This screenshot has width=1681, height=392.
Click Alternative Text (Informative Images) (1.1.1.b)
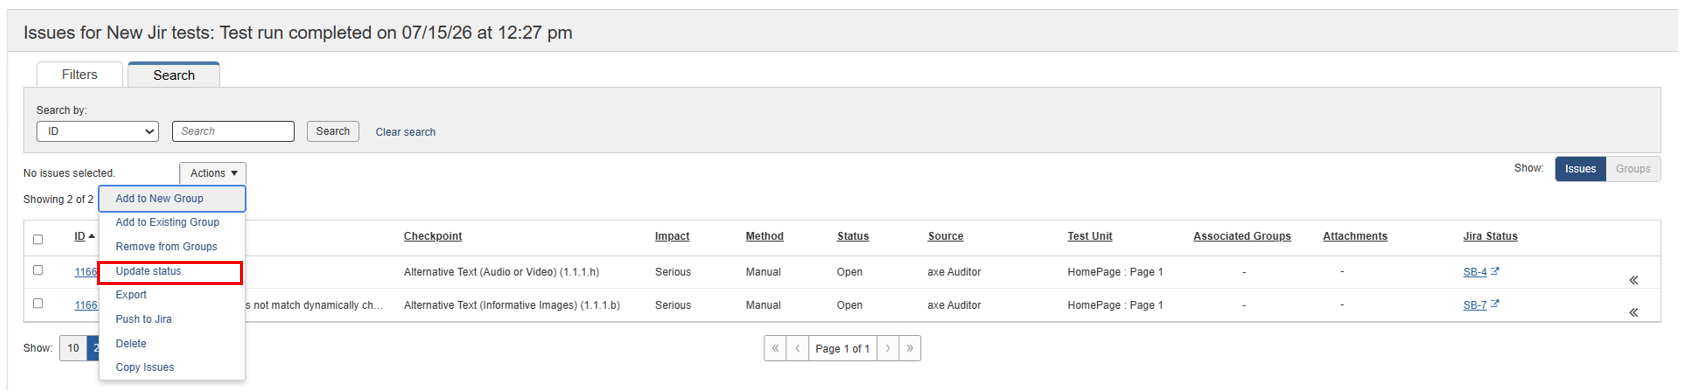512,305
